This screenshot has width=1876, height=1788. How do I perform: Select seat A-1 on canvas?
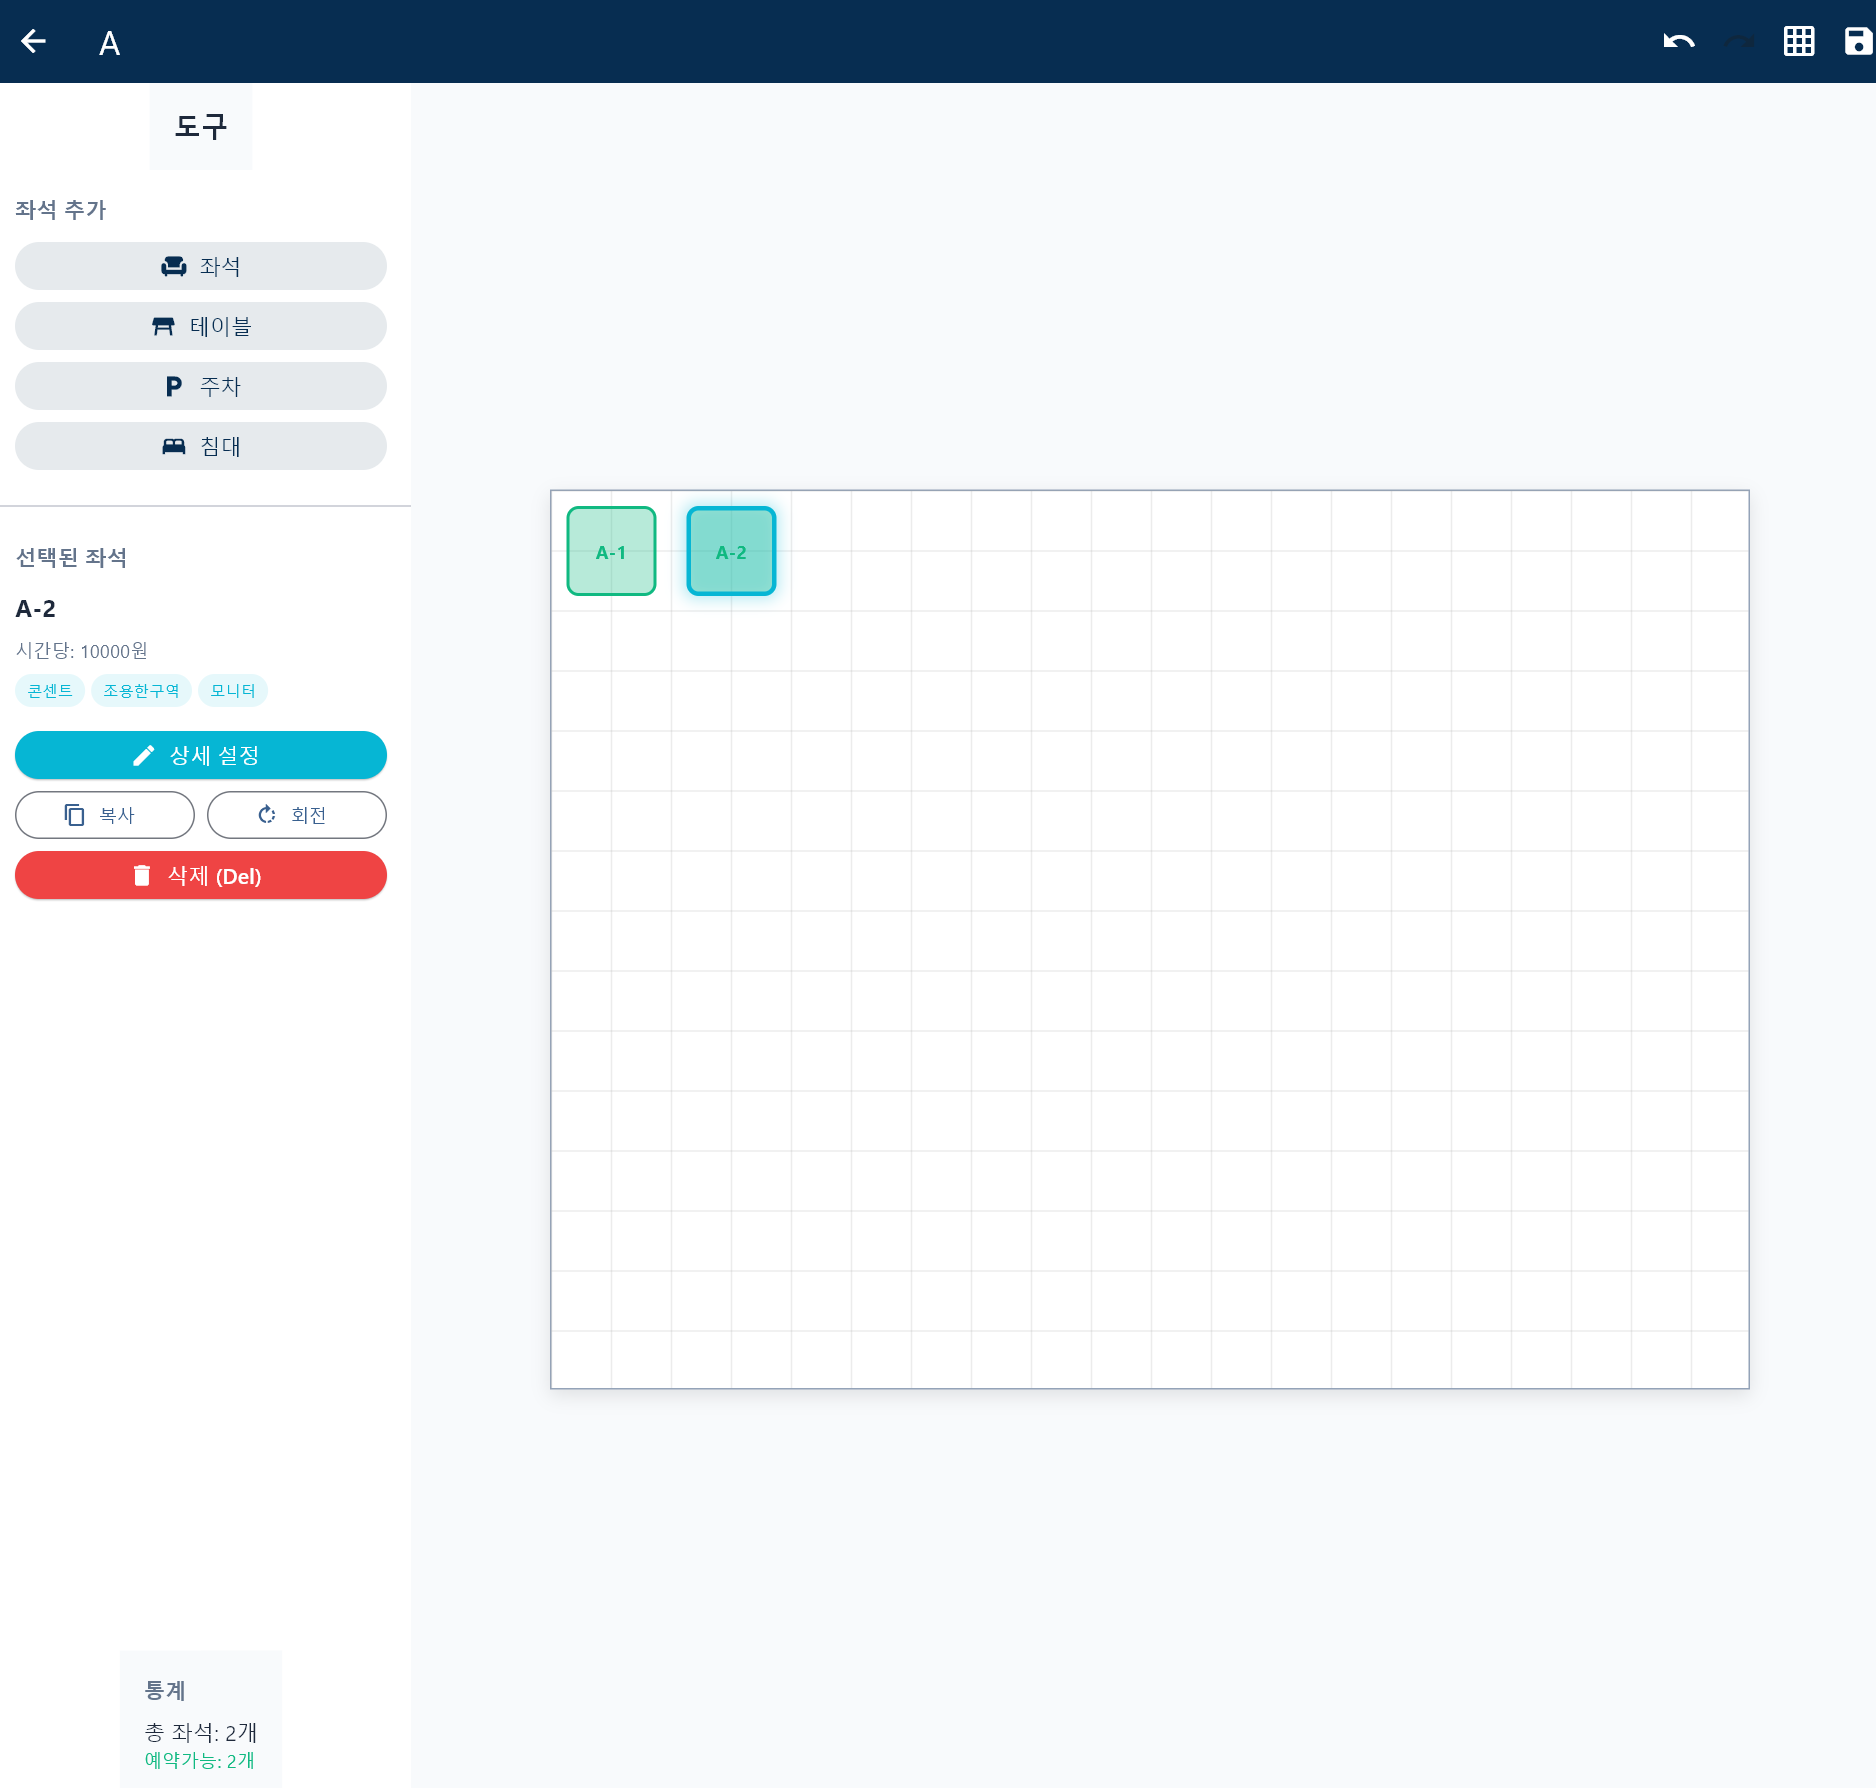(611, 551)
